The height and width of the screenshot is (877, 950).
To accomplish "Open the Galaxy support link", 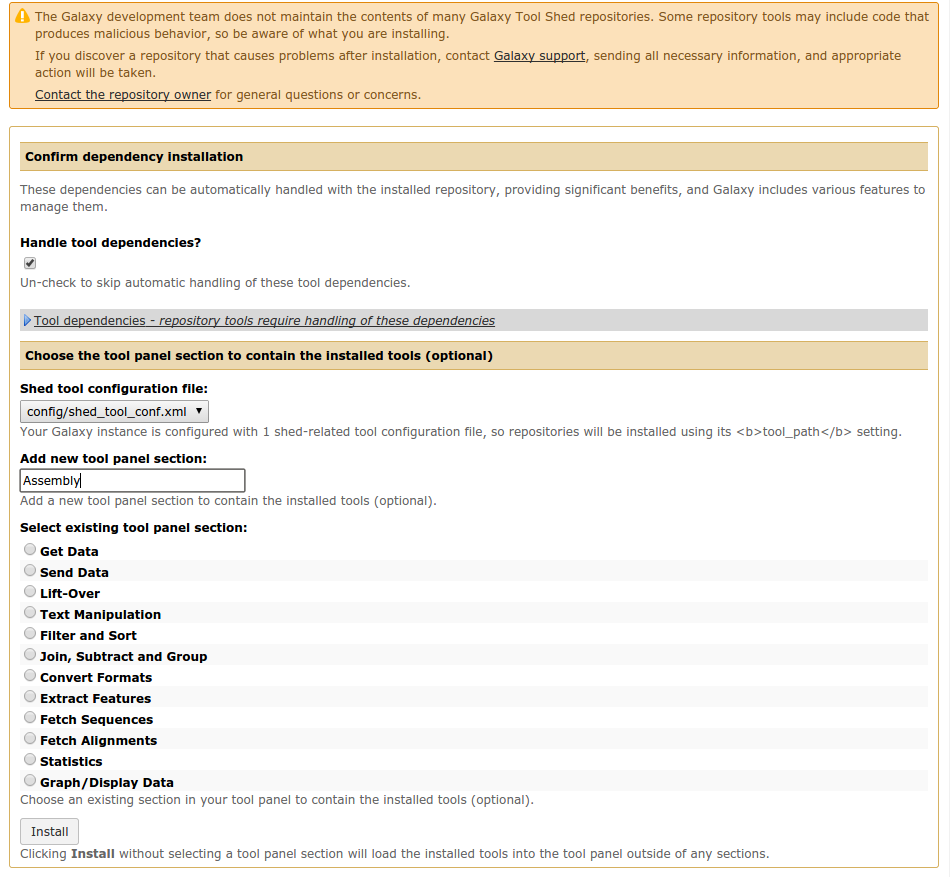I will 539,56.
